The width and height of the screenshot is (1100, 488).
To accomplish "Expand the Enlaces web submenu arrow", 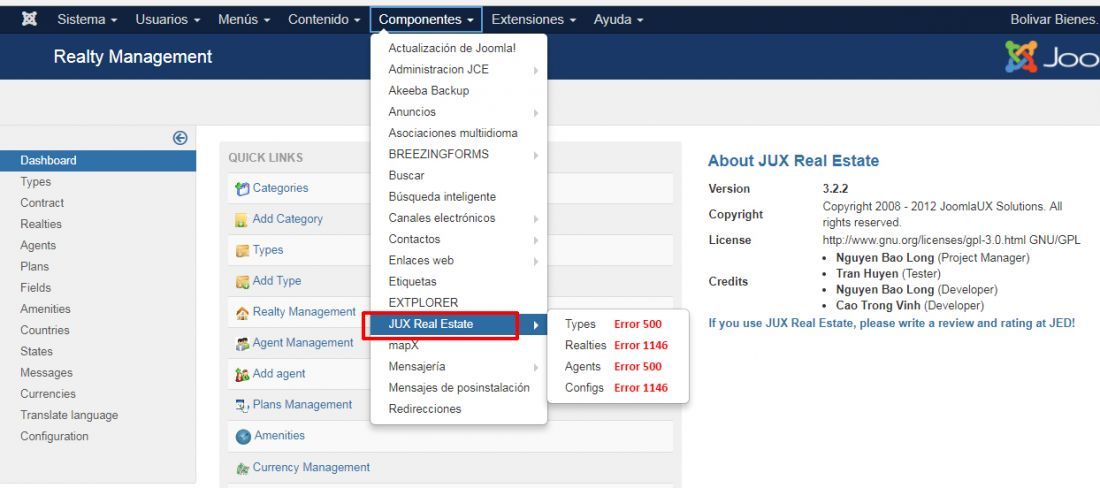I will [535, 261].
